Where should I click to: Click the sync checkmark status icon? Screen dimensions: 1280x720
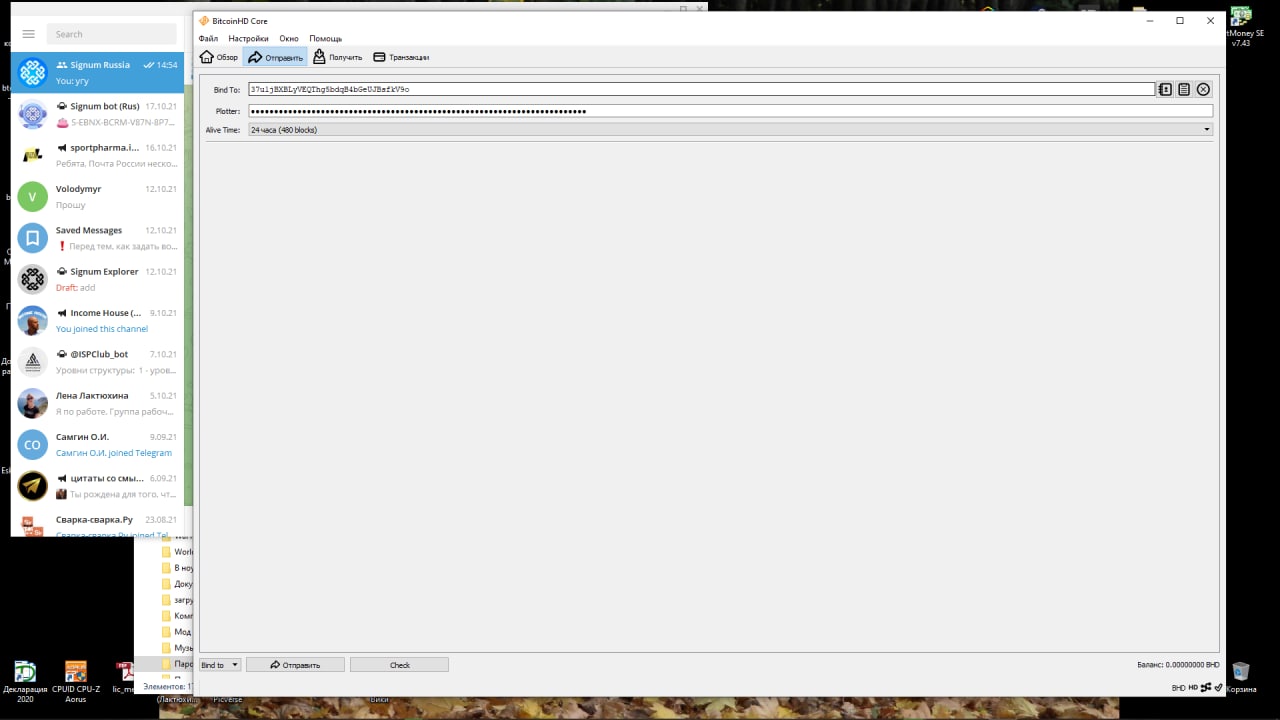(1218, 687)
